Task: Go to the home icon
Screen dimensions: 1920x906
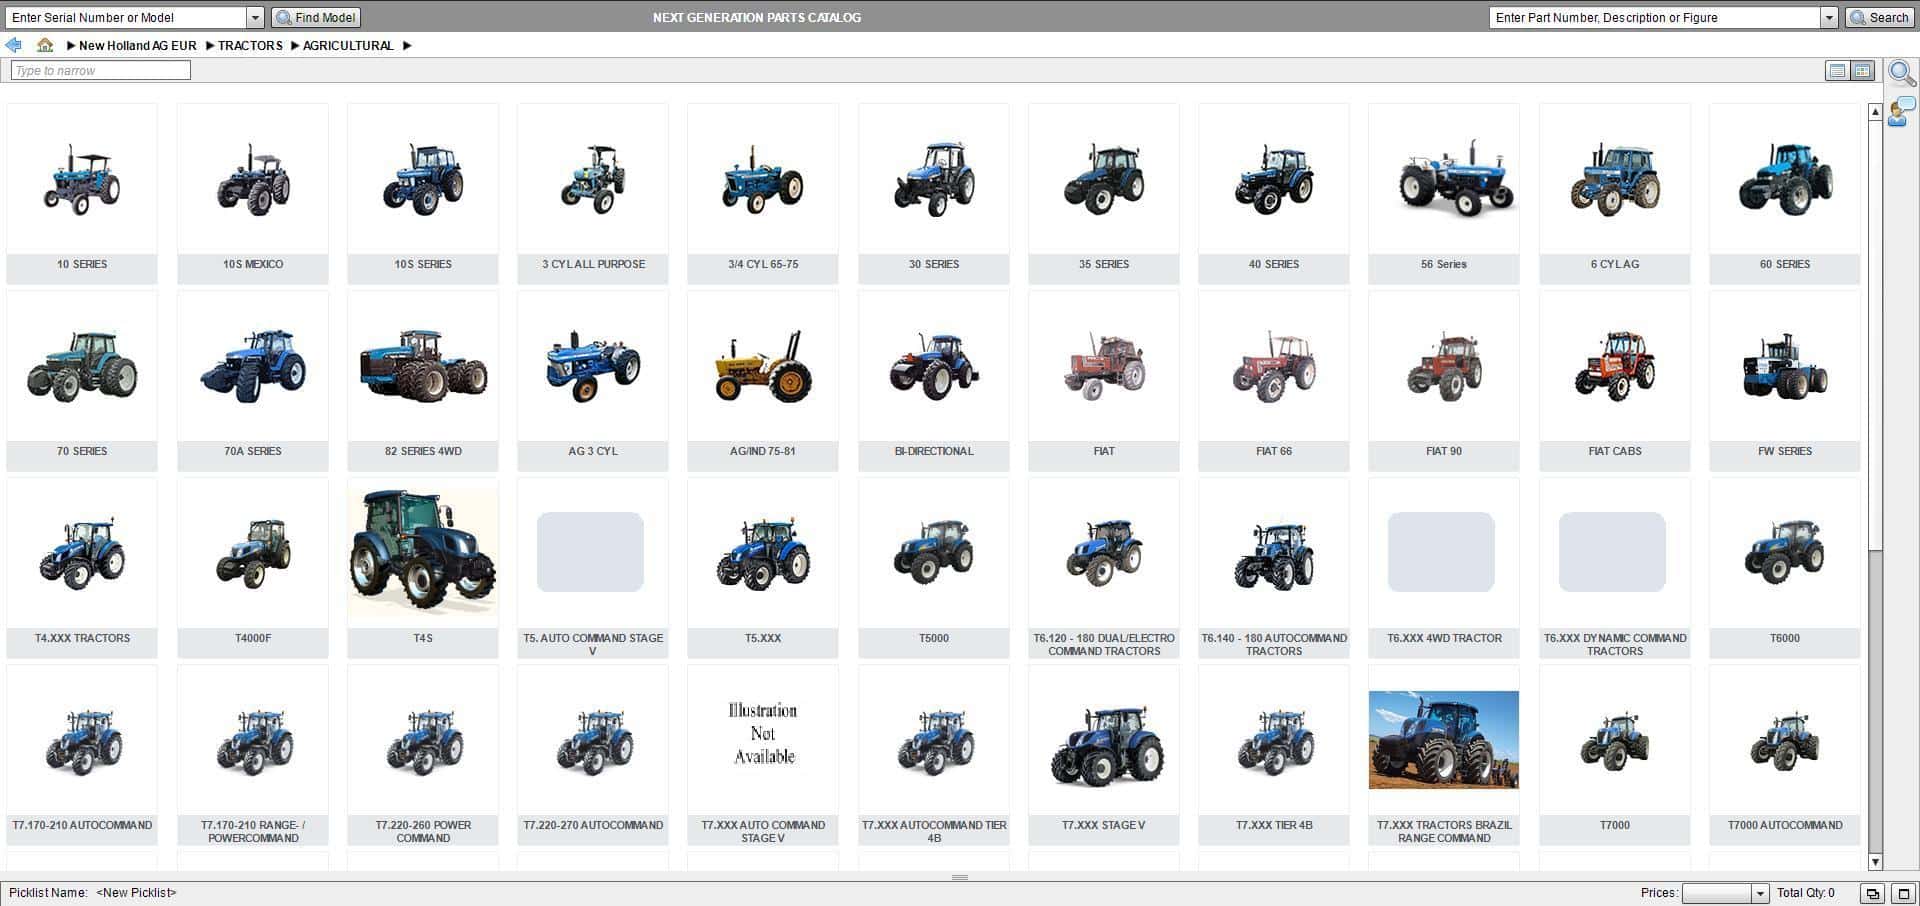Action: [45, 45]
